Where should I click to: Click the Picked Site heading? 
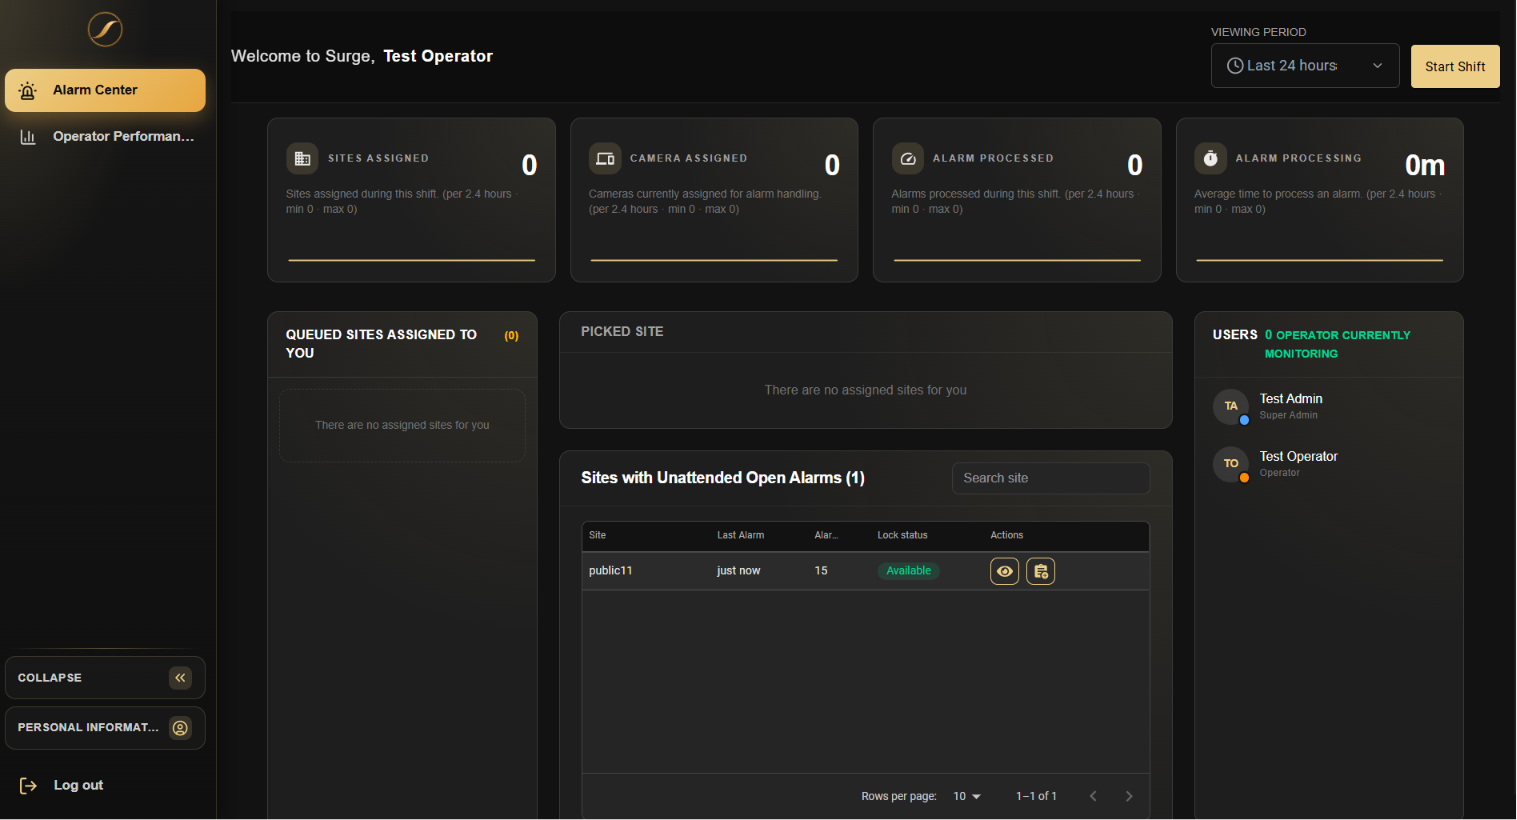click(x=622, y=332)
